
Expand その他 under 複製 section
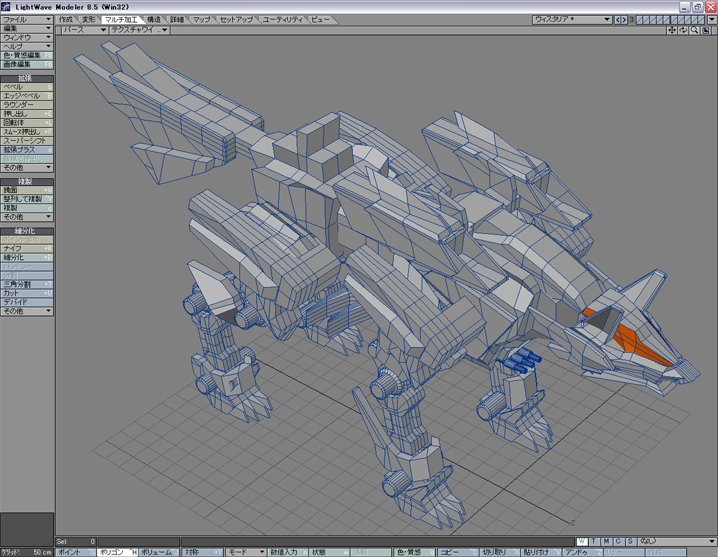27,217
